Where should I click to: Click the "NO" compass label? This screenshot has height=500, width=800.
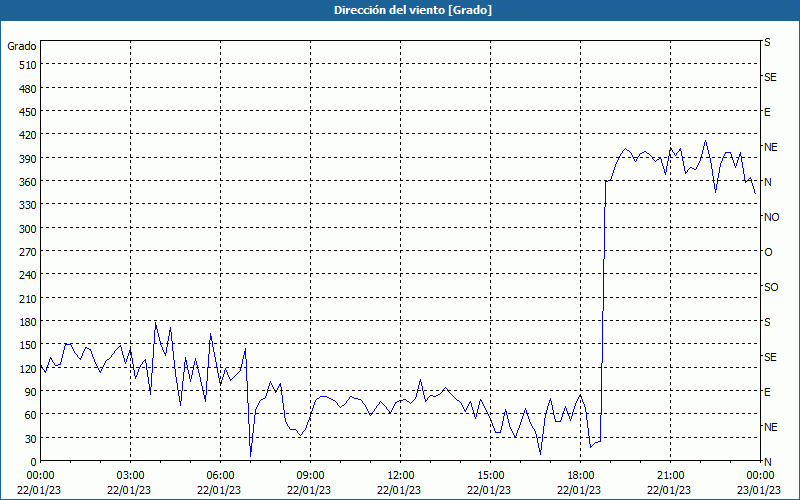(x=771, y=217)
